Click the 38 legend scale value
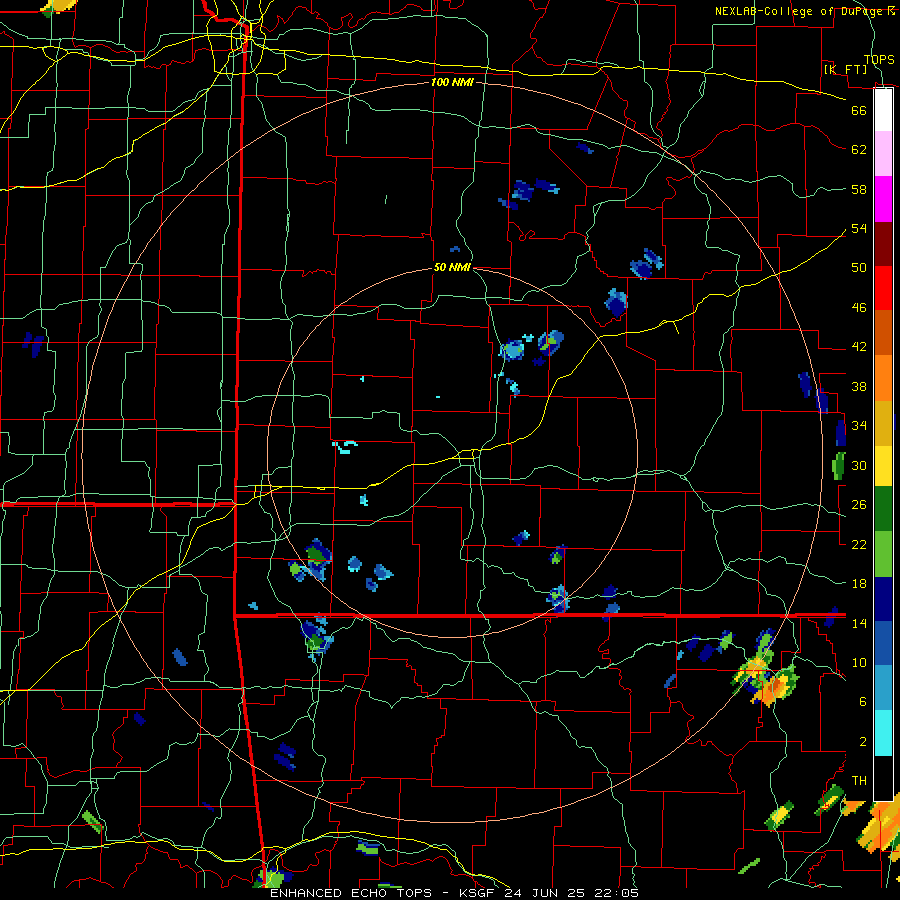Viewport: 900px width, 900px height. pos(859,387)
